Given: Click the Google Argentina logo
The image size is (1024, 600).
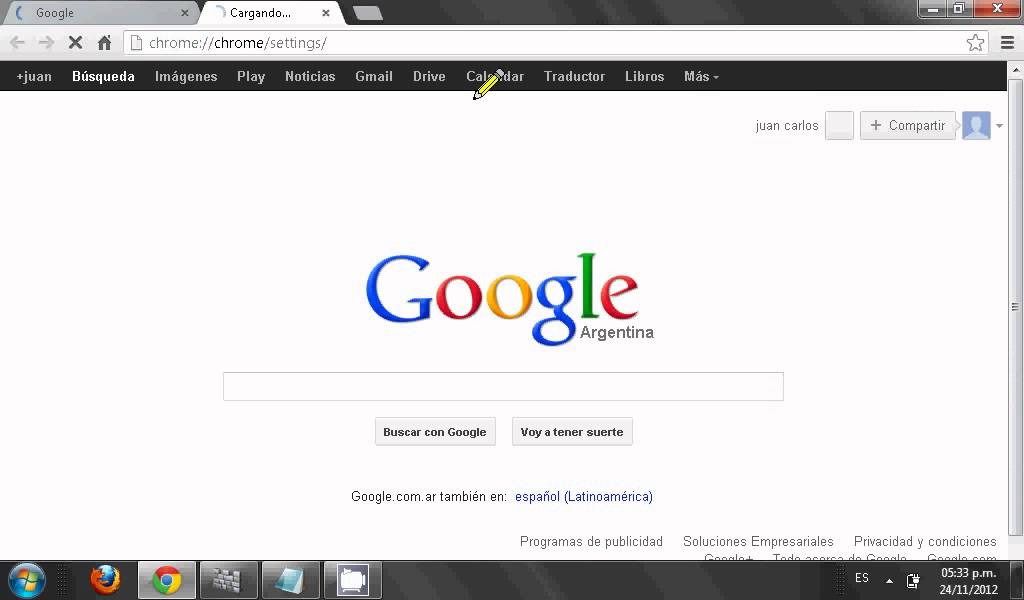Looking at the screenshot, I should [510, 298].
